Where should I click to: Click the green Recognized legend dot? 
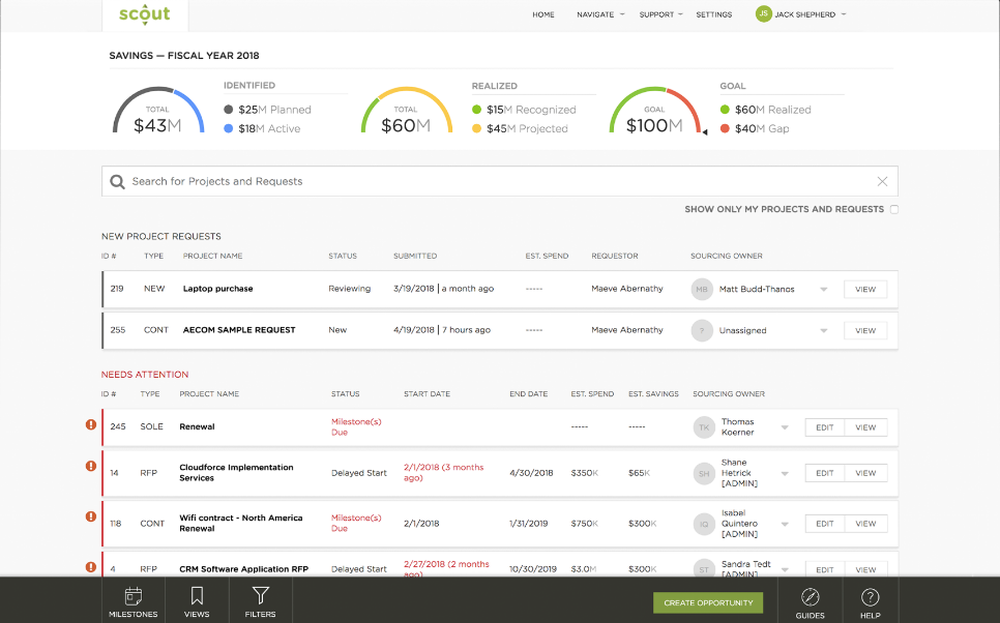pos(476,109)
